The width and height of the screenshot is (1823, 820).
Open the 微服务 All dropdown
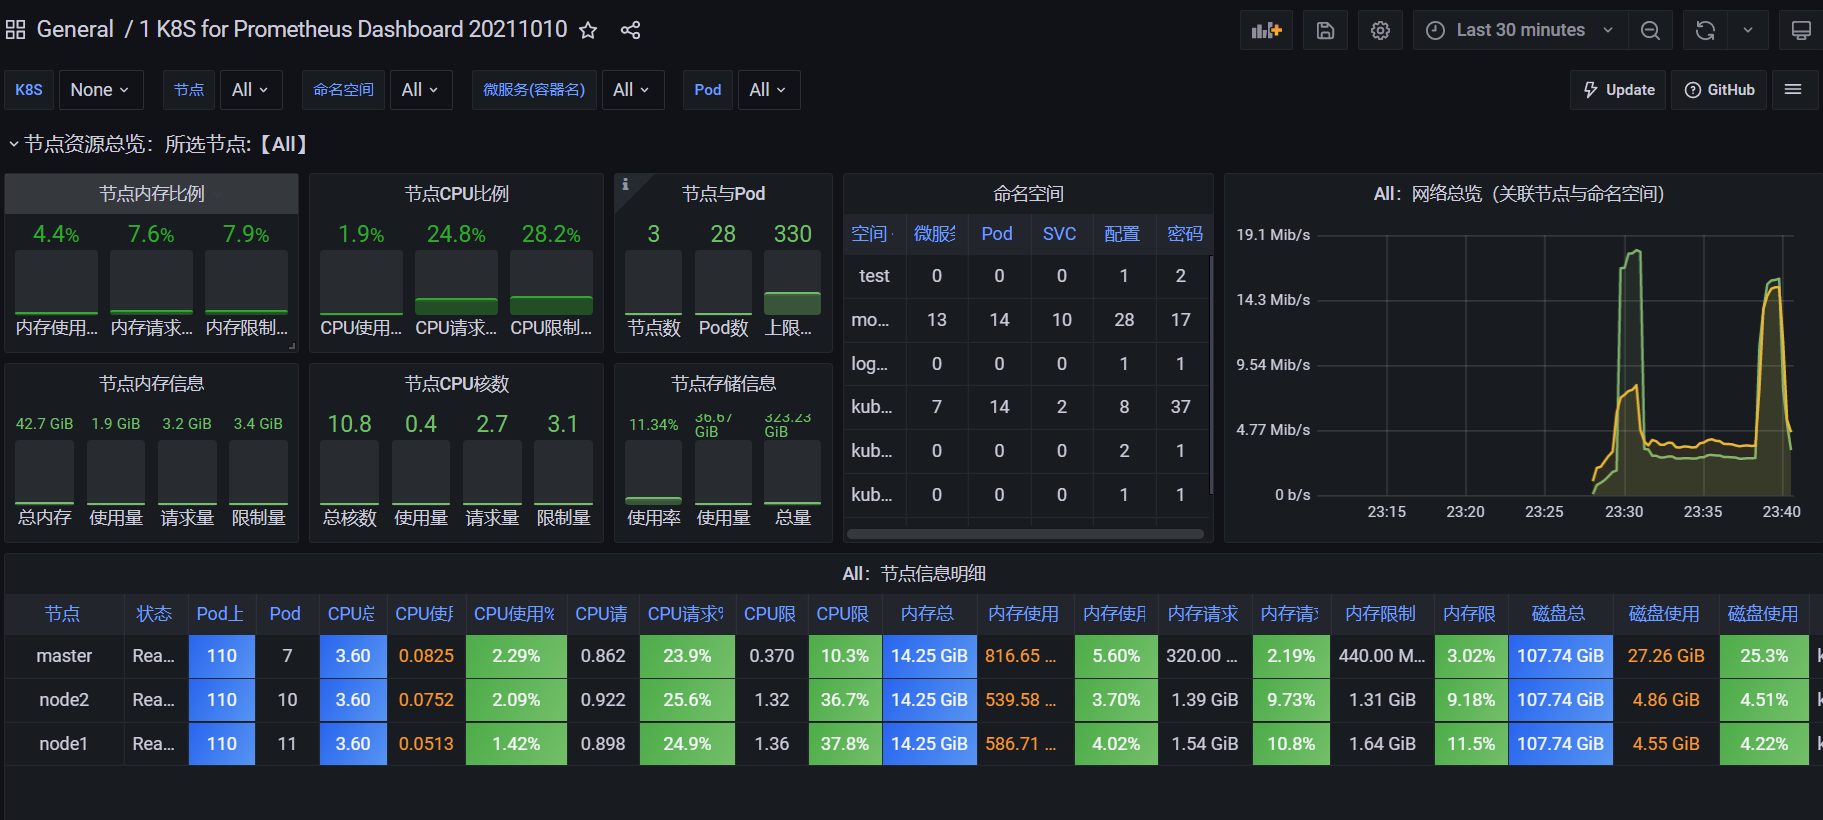pos(632,90)
